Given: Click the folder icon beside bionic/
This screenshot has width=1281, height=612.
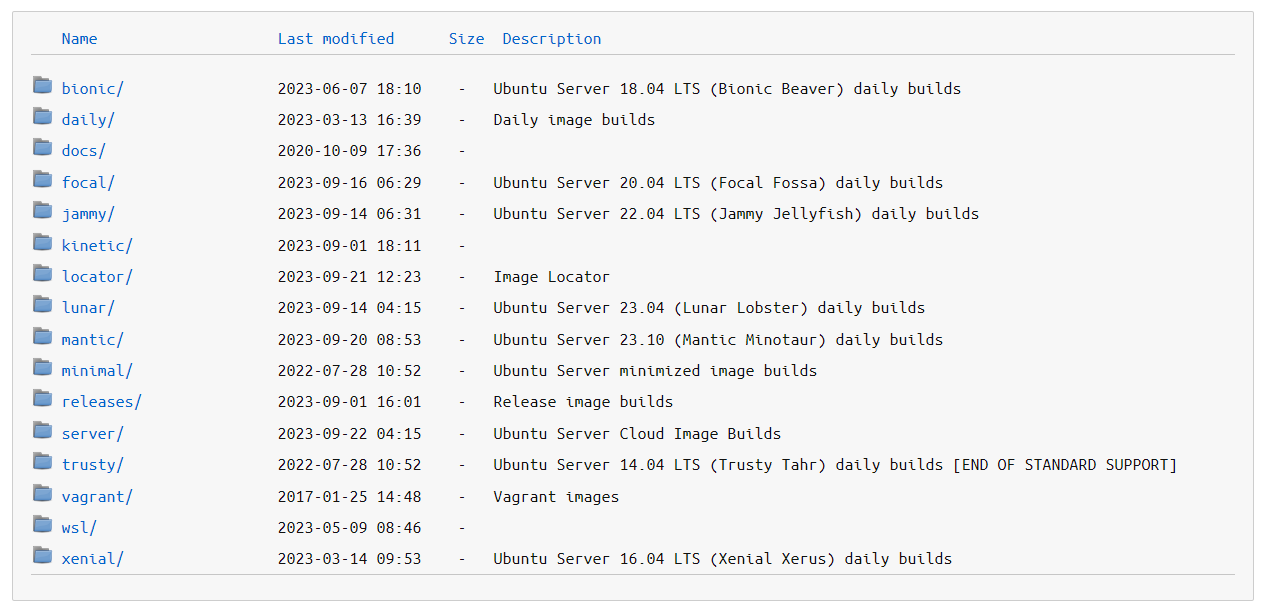Looking at the screenshot, I should coord(42,85).
